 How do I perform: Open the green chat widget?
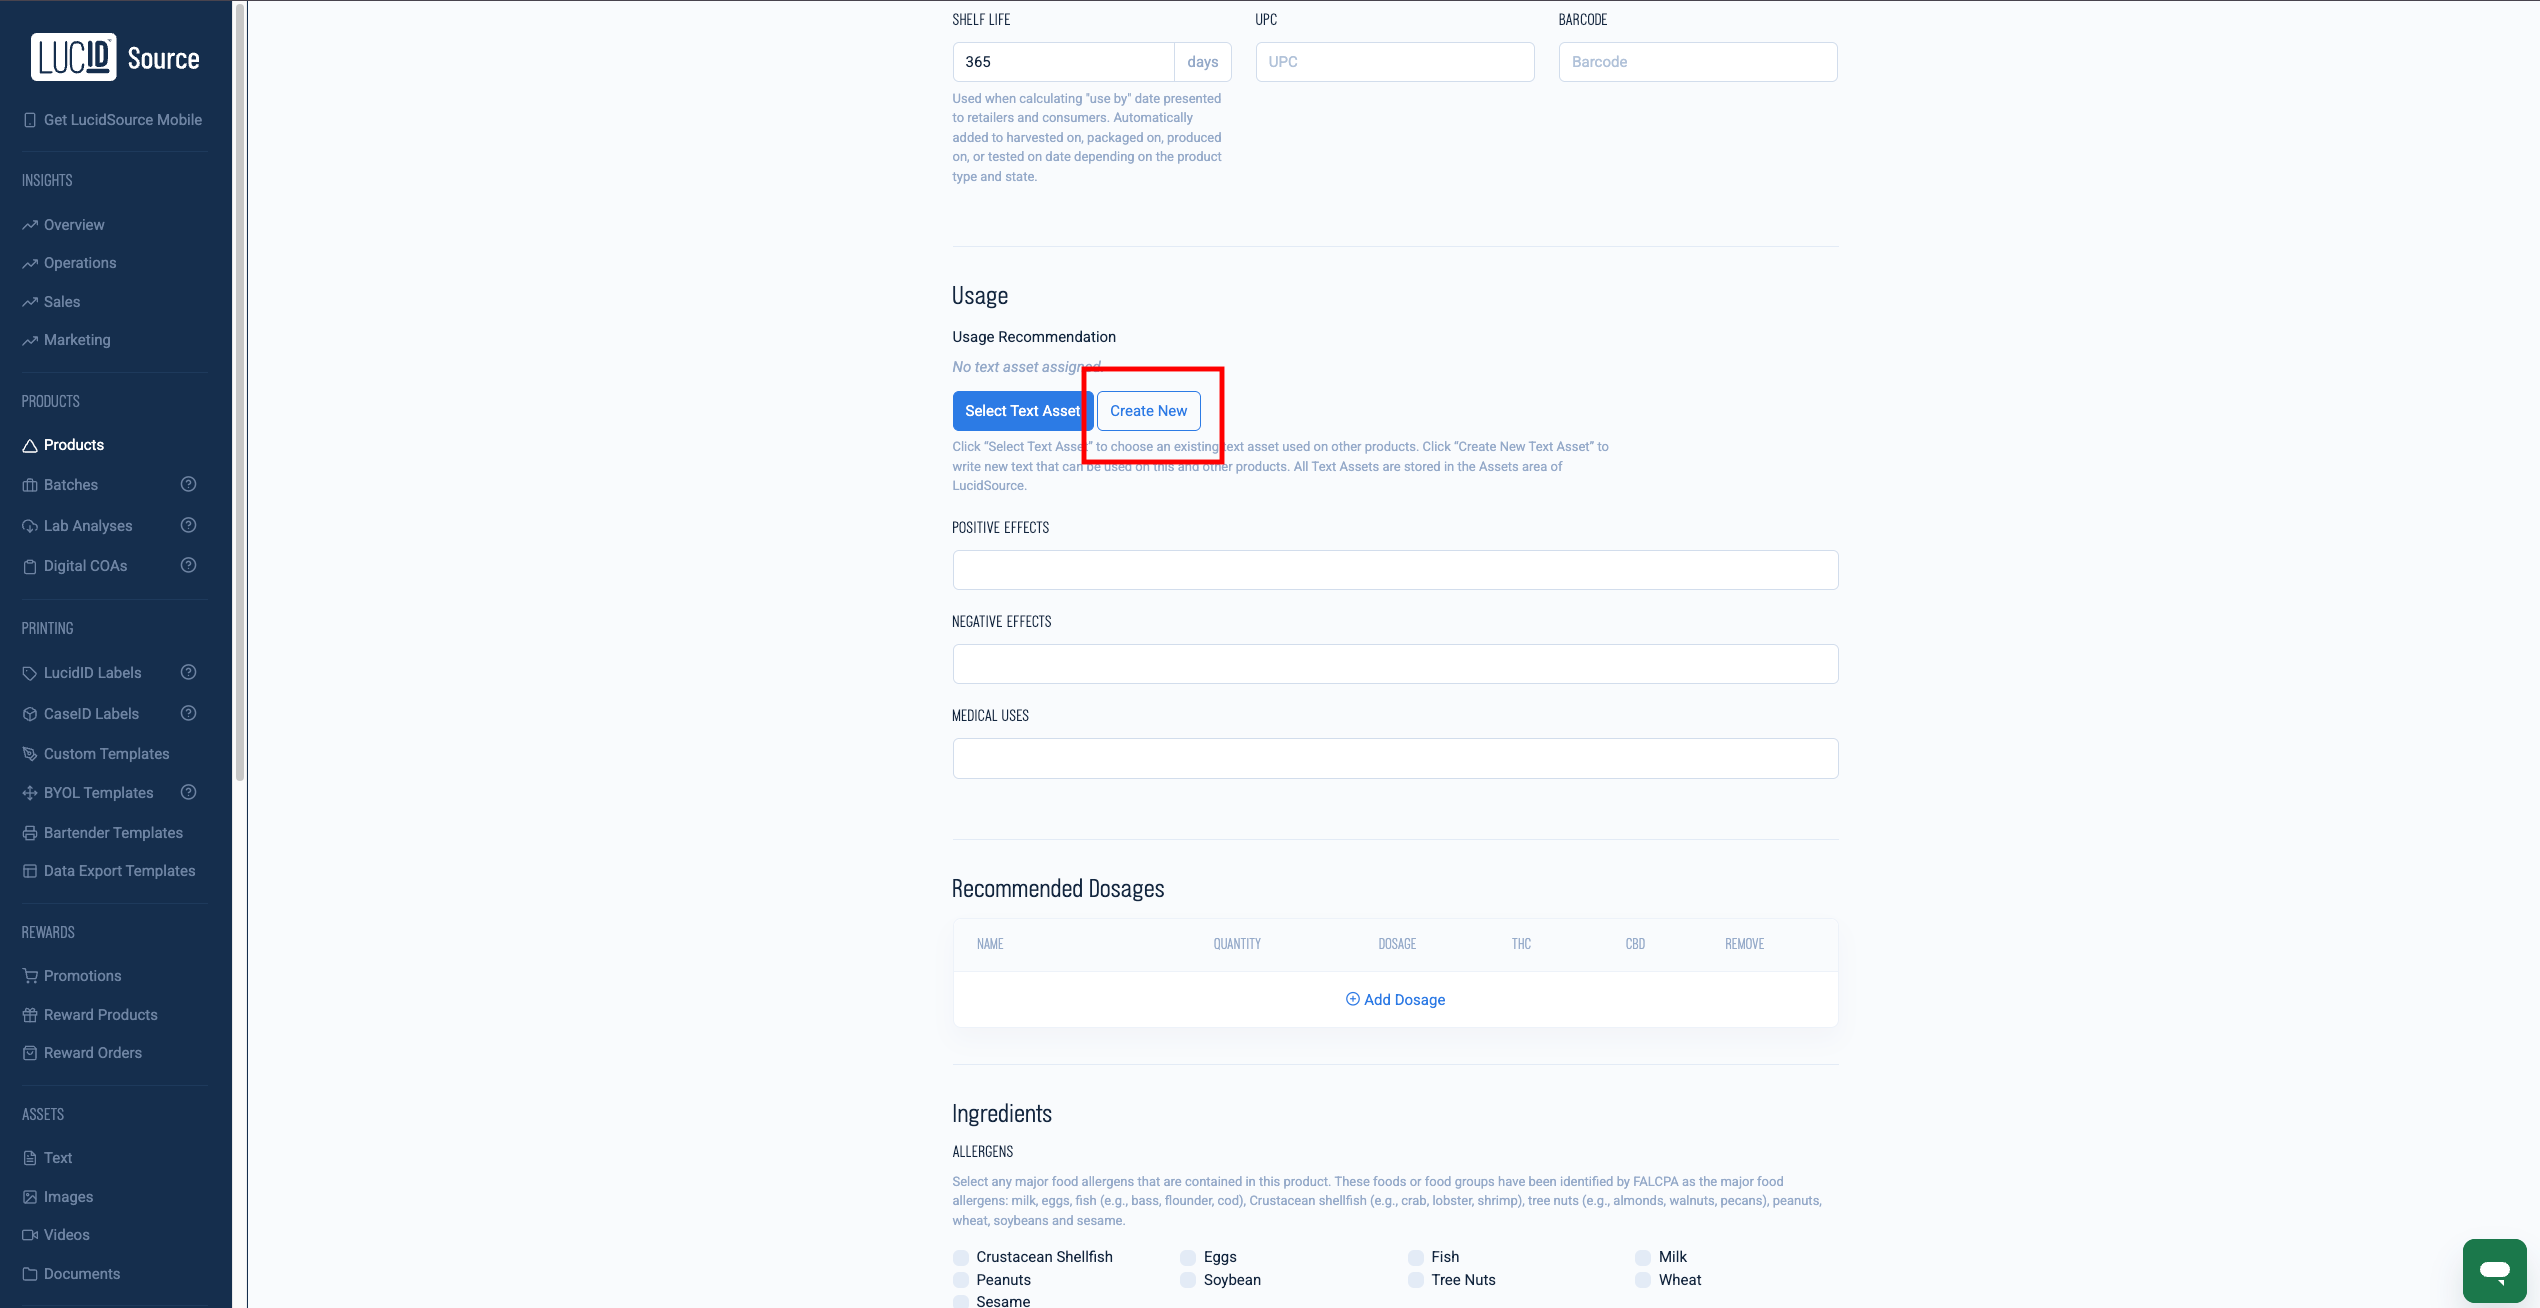[x=2494, y=1271]
